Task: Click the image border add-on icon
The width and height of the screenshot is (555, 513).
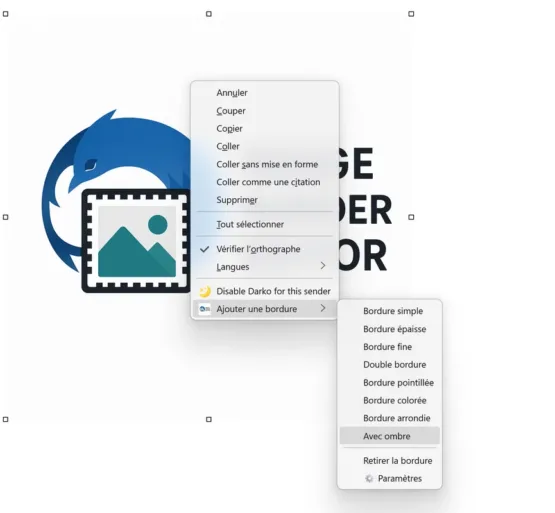Action: tap(205, 309)
